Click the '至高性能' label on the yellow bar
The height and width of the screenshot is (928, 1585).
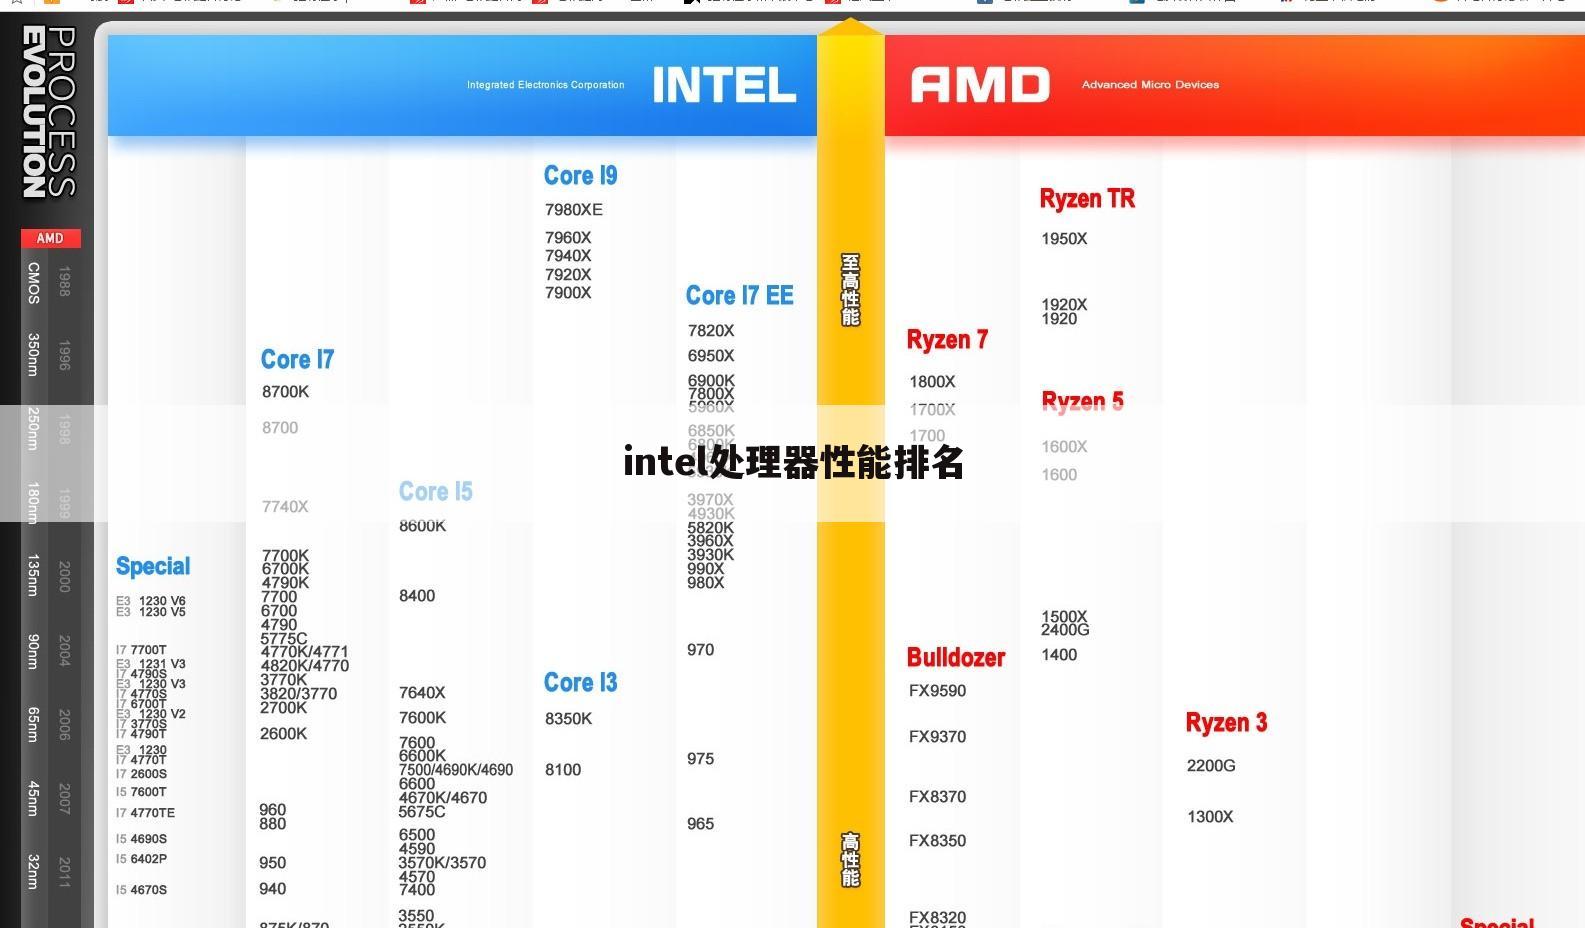click(850, 290)
